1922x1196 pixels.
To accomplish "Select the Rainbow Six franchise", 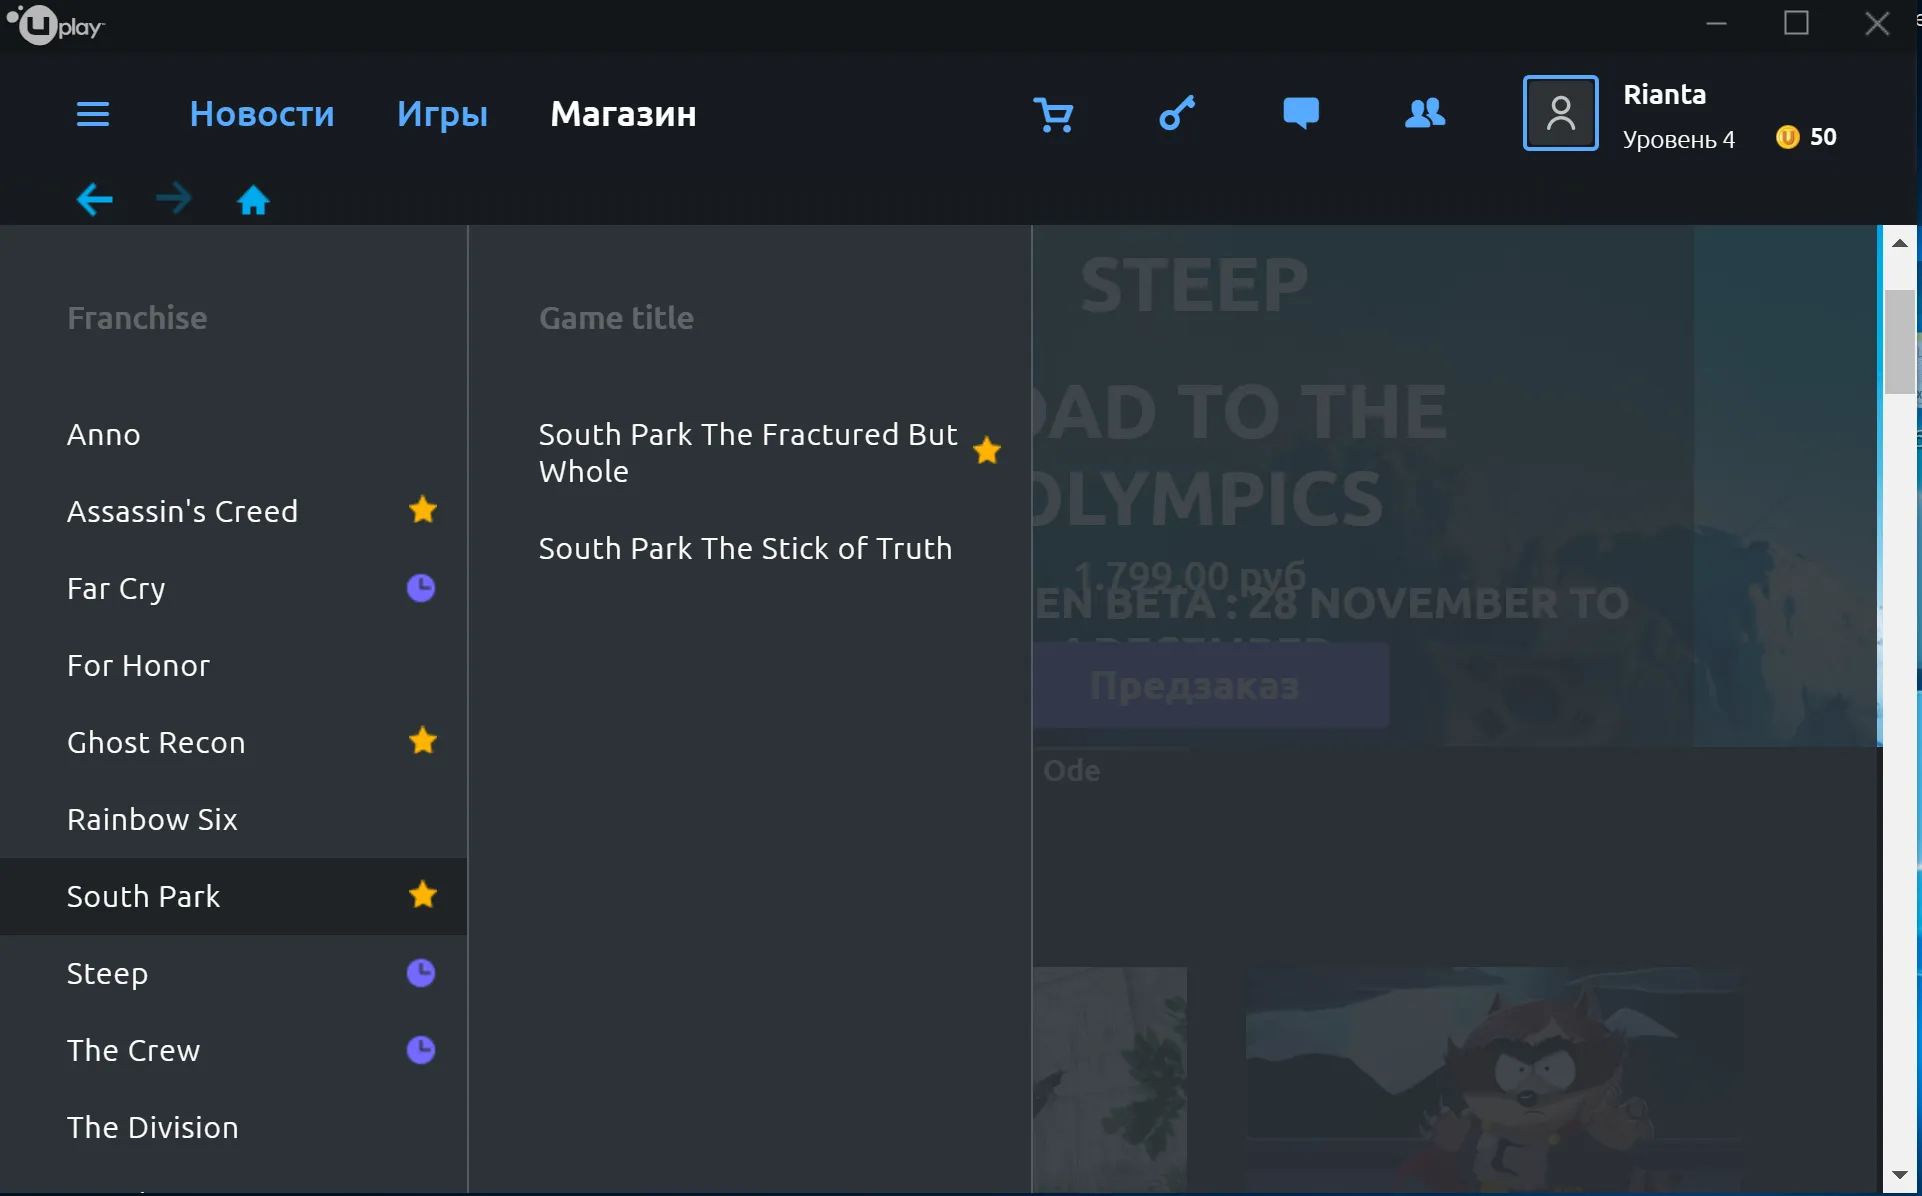I will (234, 819).
